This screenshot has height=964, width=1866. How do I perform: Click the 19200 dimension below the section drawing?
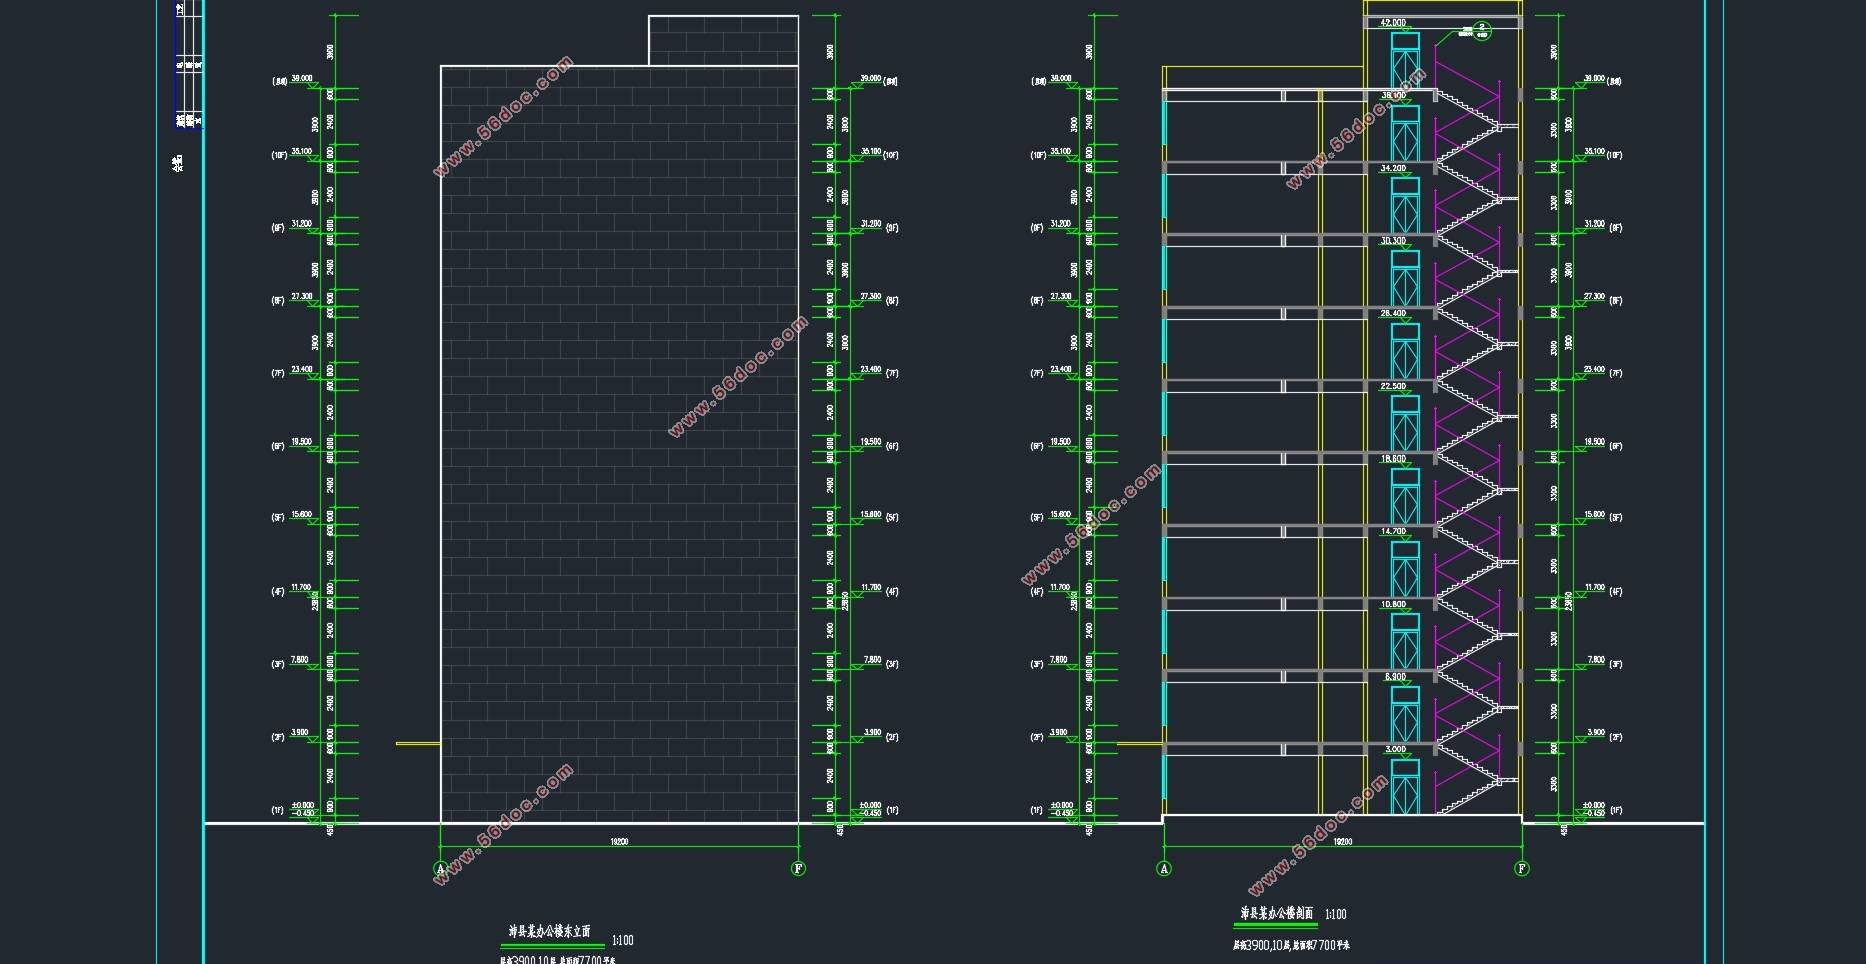tap(1342, 842)
